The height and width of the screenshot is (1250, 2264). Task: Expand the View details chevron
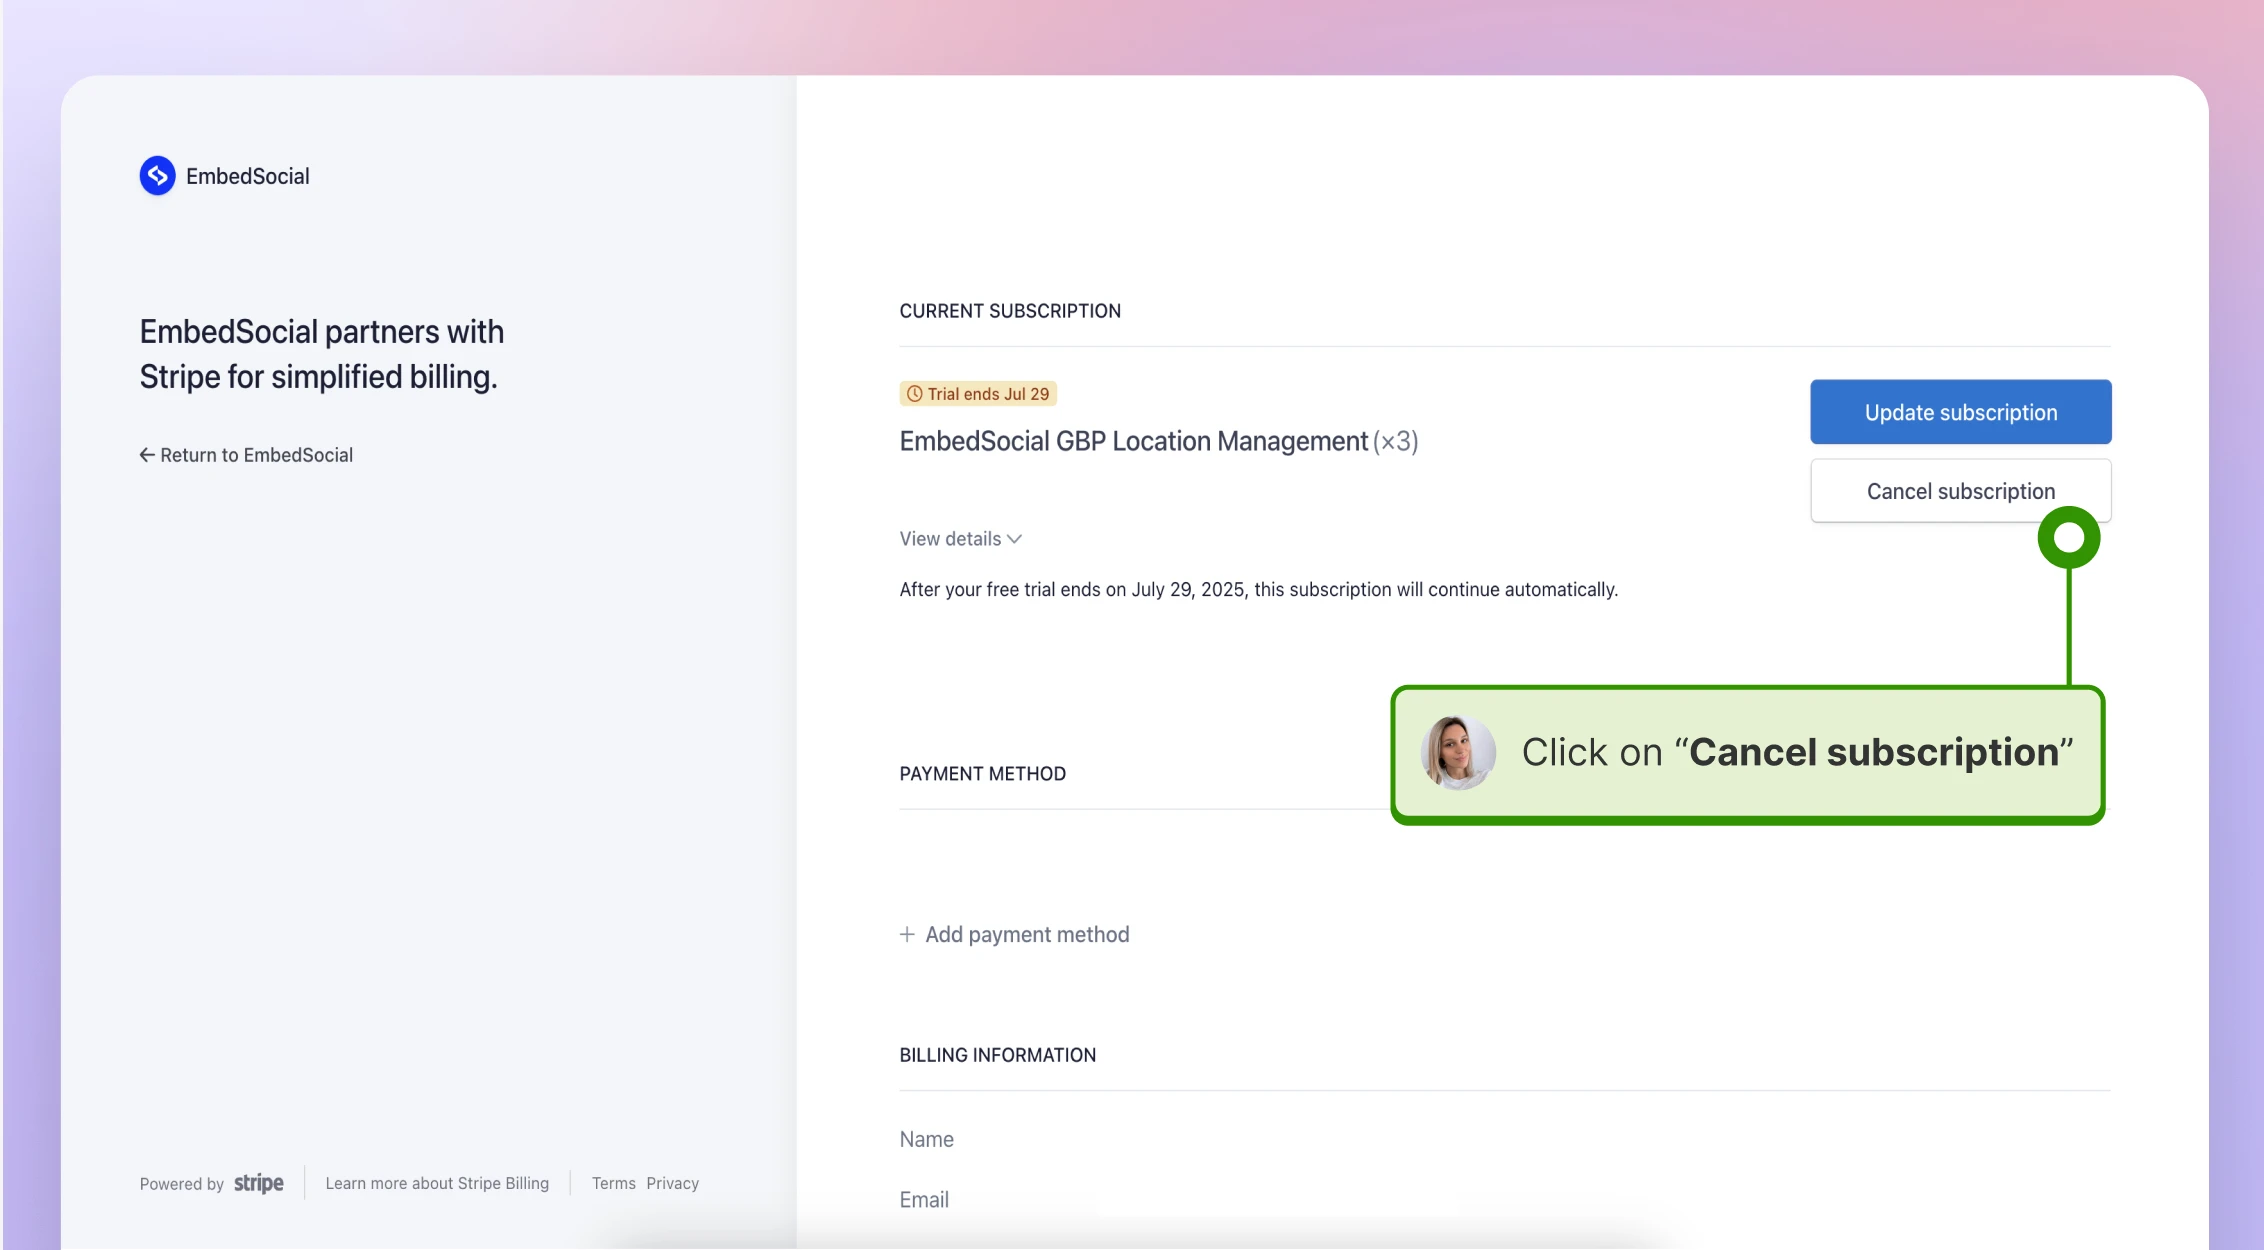click(x=1015, y=539)
